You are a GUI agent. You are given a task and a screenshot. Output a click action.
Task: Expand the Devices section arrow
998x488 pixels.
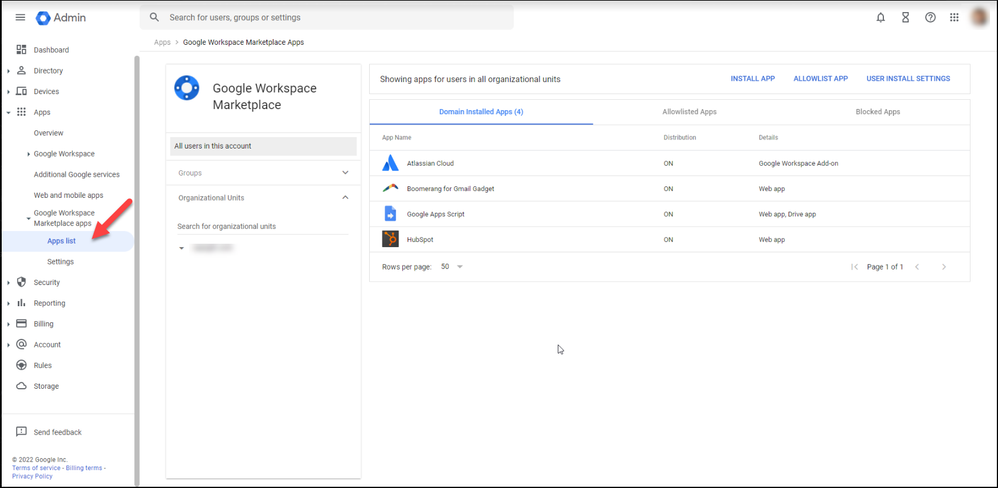[8, 92]
